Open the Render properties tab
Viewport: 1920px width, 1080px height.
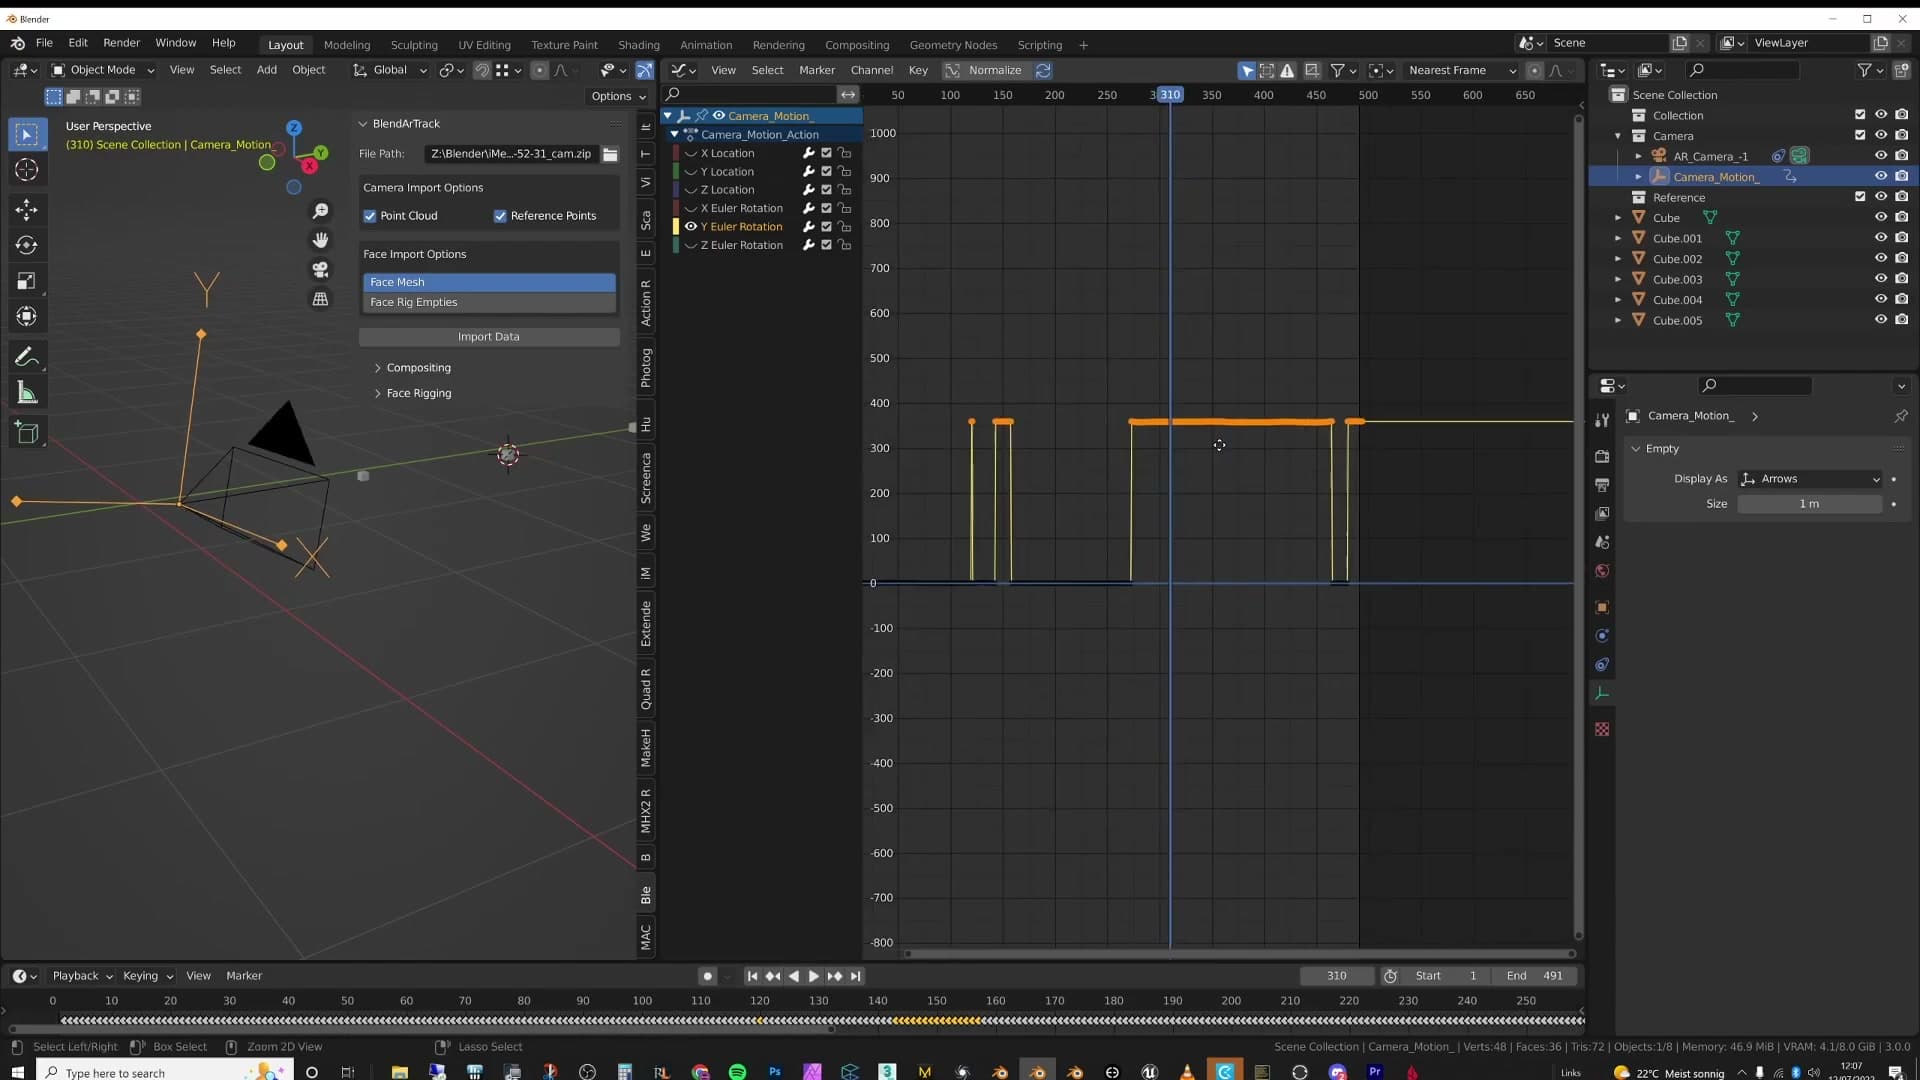tap(1602, 456)
